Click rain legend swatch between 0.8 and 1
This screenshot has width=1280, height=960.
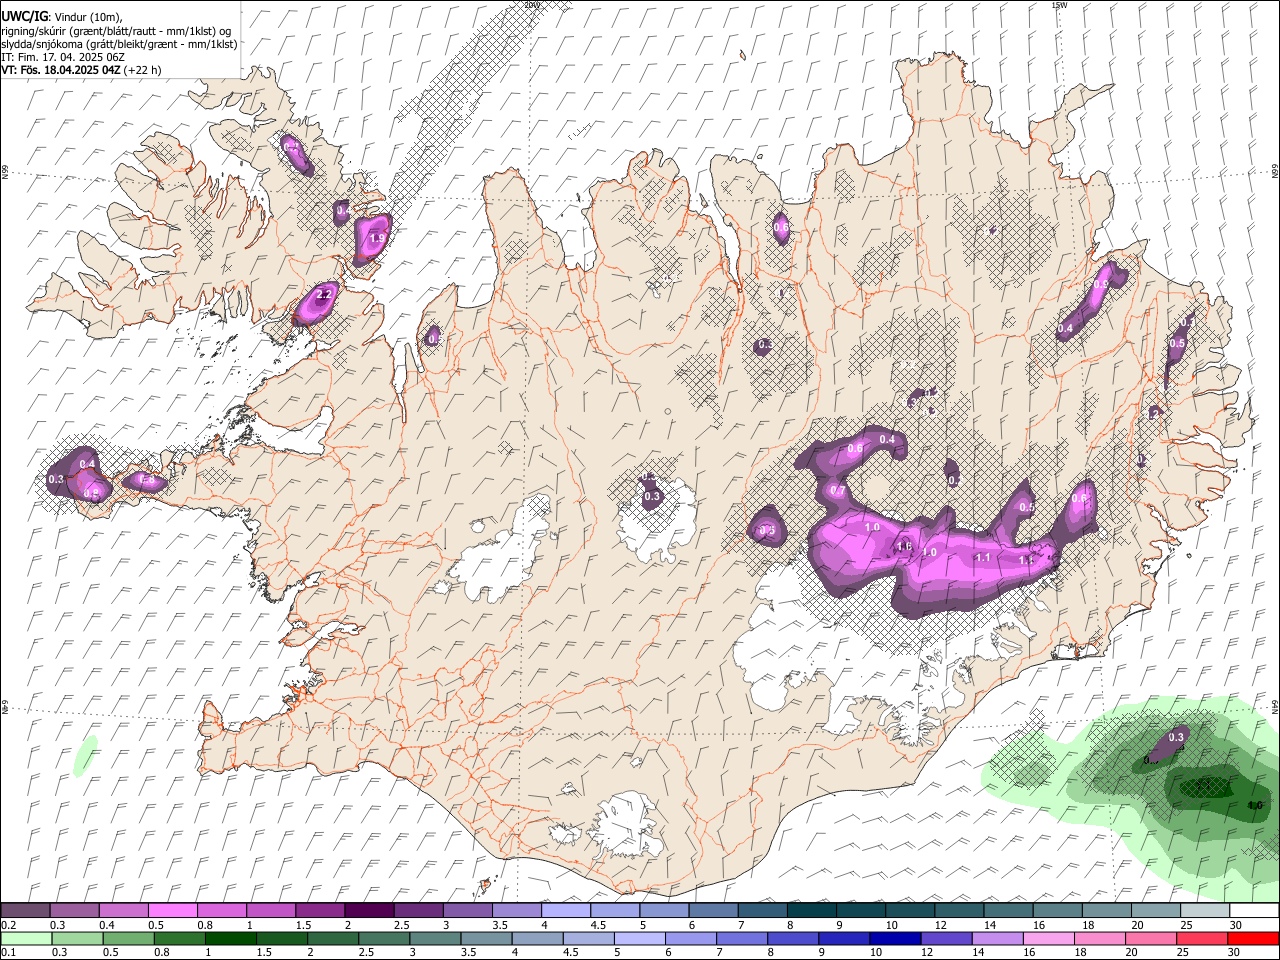pos(179,939)
